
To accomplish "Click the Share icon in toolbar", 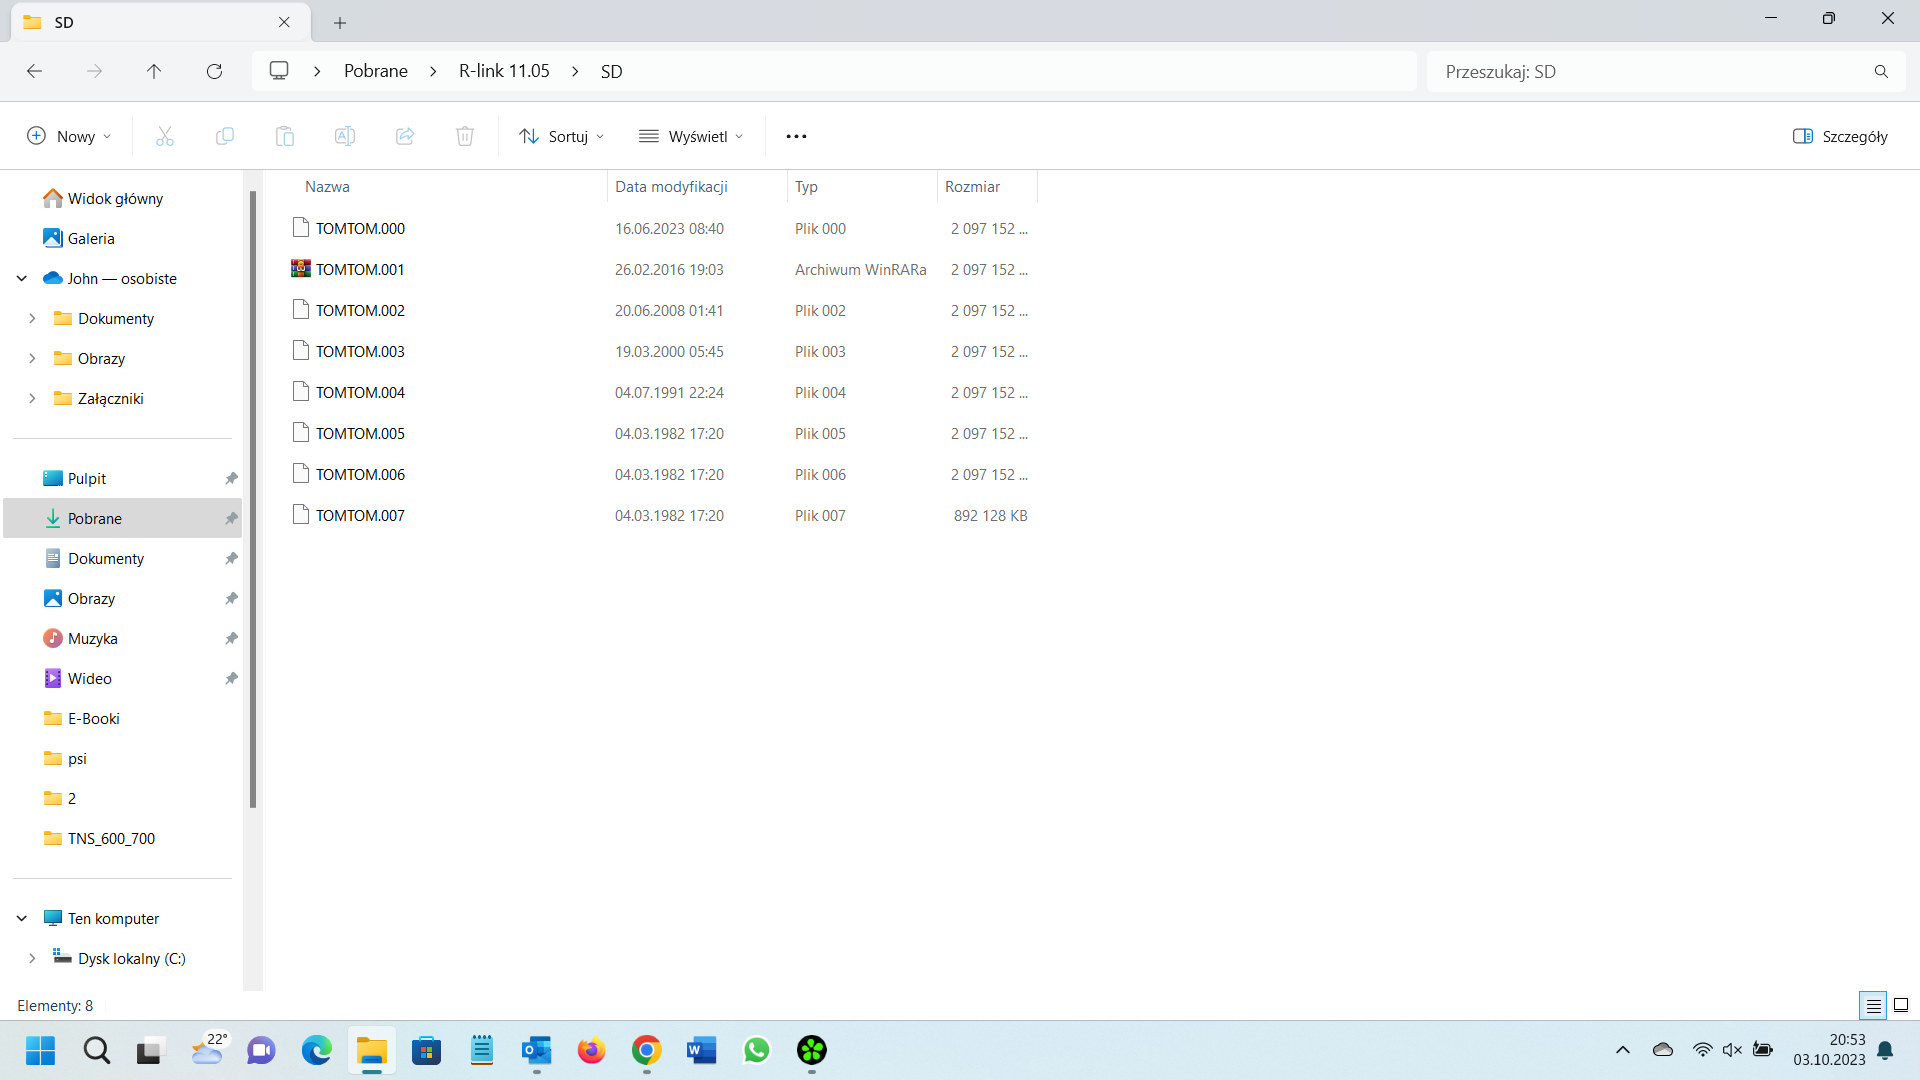I will (x=405, y=136).
